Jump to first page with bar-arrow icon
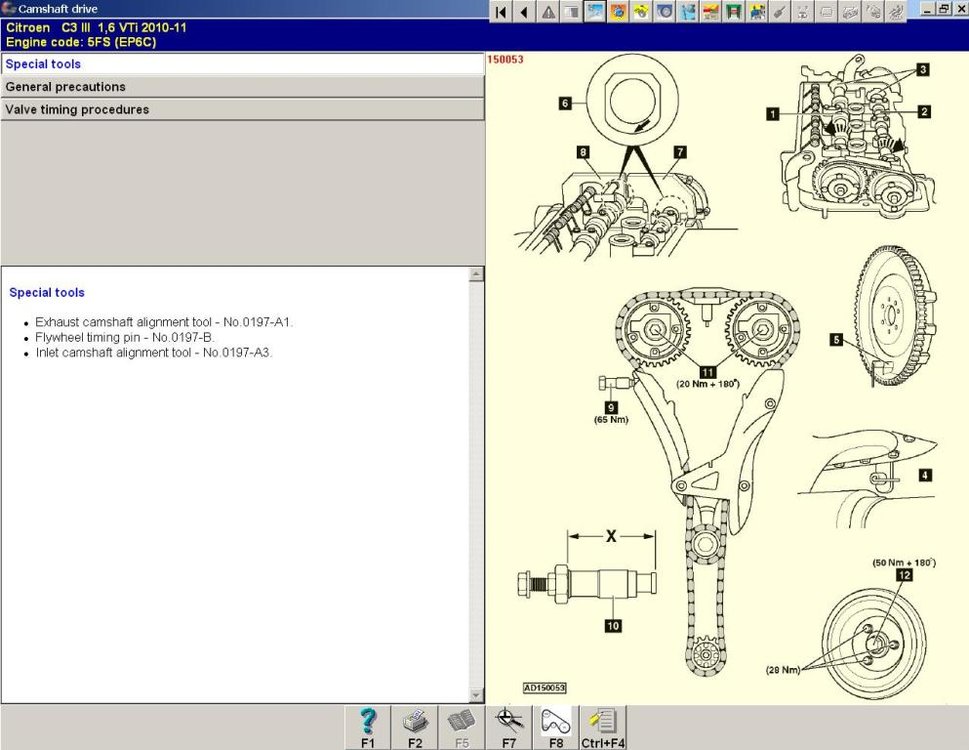 pyautogui.click(x=501, y=11)
